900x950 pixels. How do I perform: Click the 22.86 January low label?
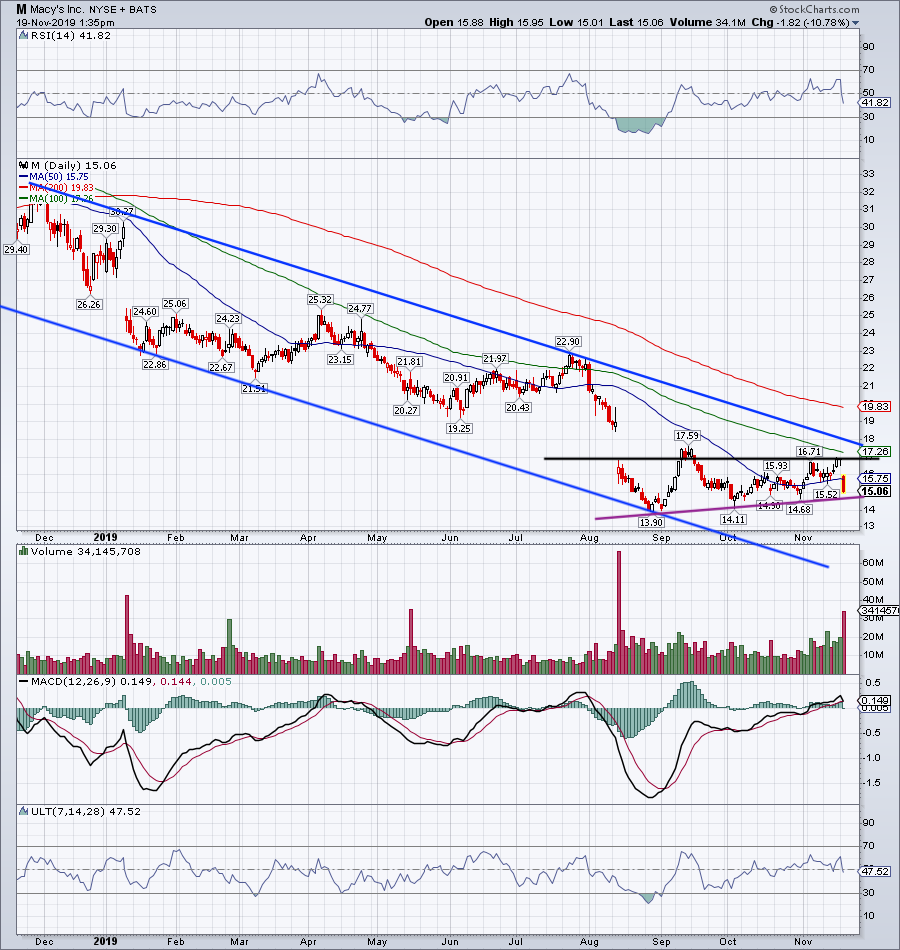(155, 365)
